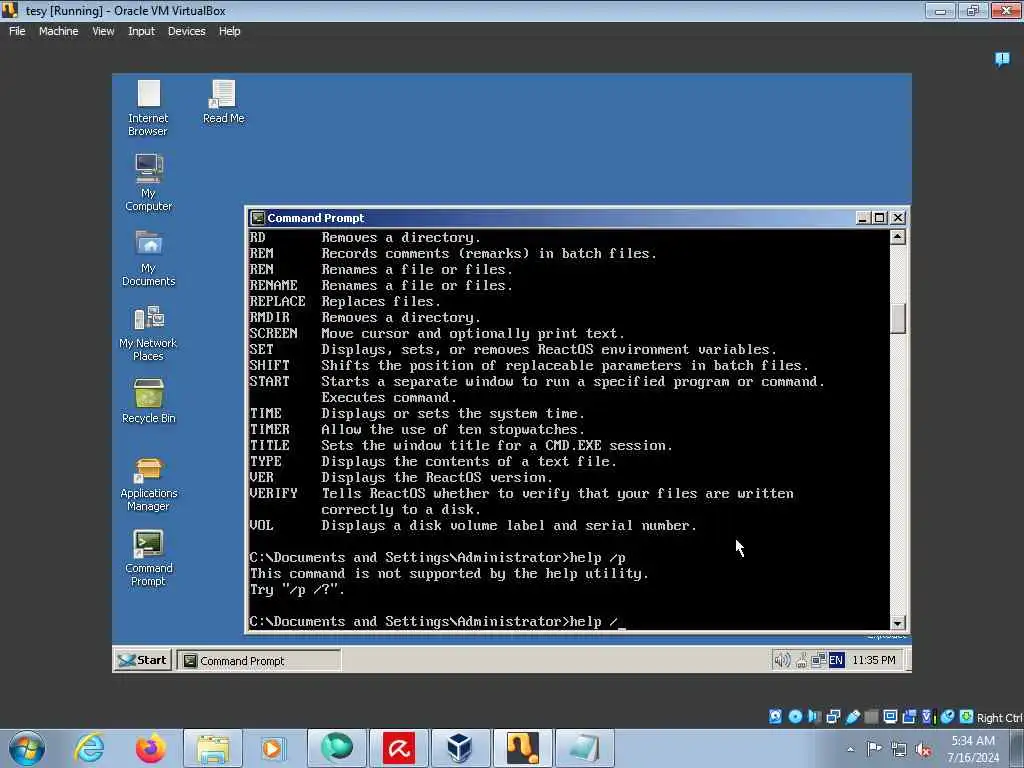Click the REPLACE command row

coord(345,302)
